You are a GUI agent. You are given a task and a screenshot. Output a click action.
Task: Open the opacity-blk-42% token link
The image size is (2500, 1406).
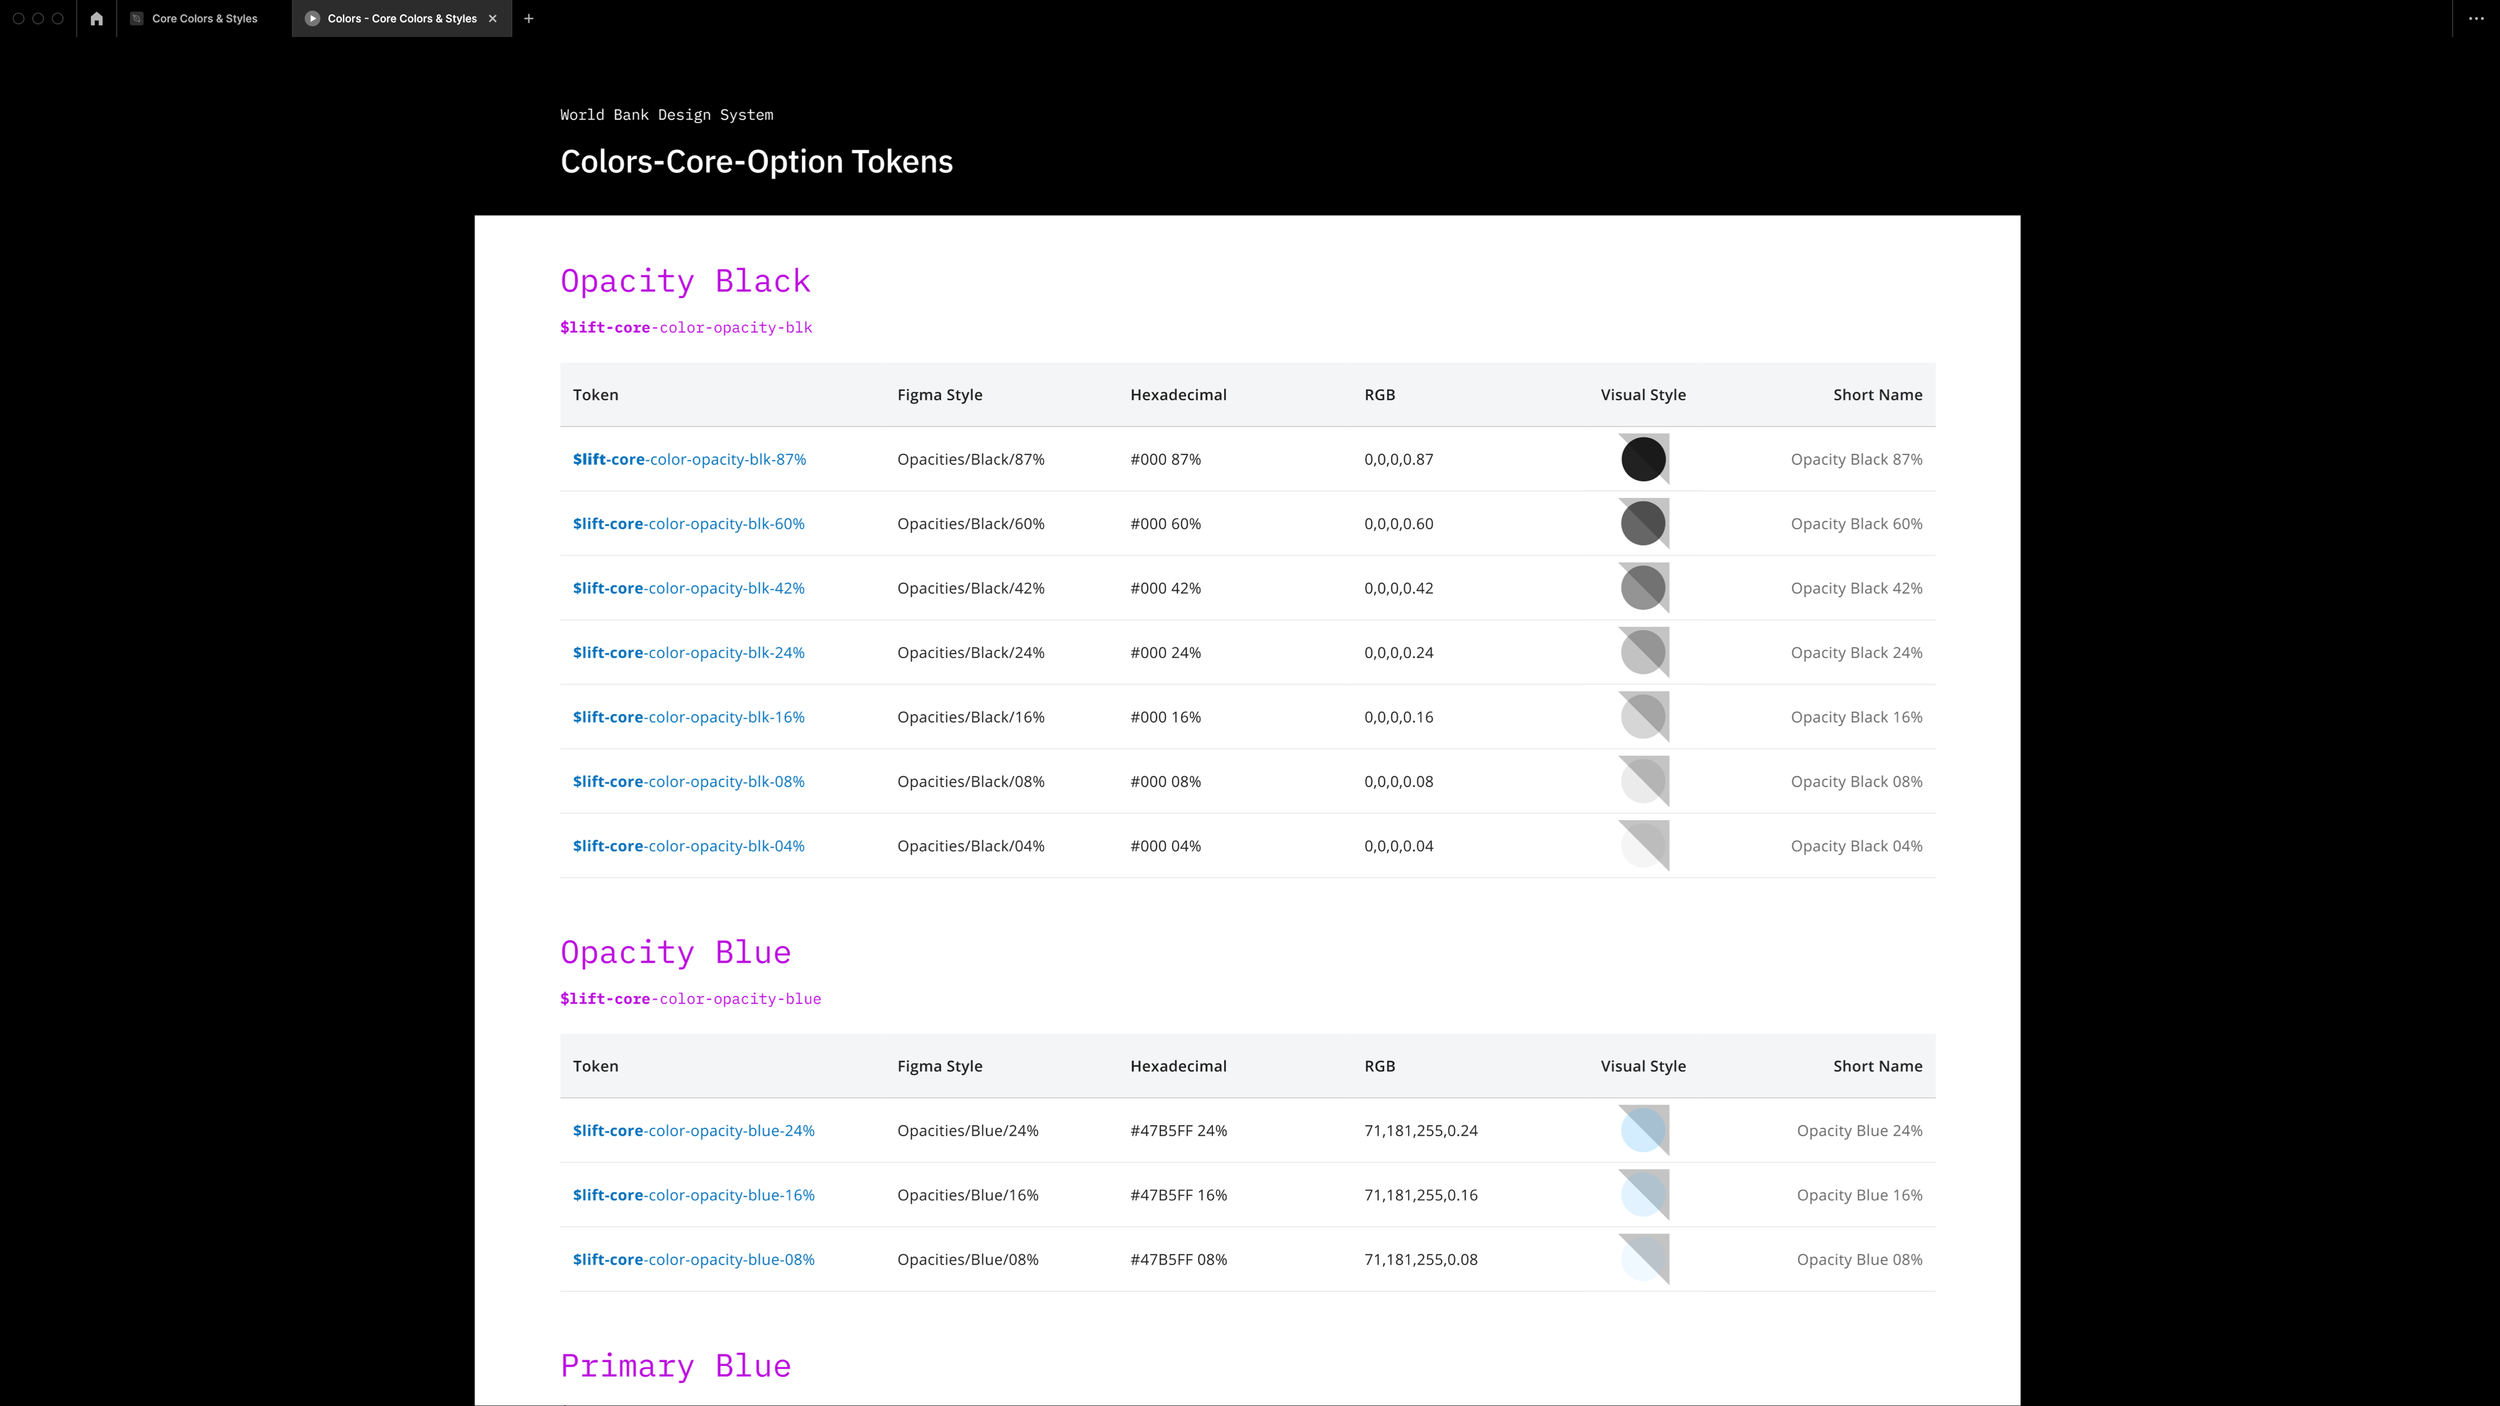(688, 588)
